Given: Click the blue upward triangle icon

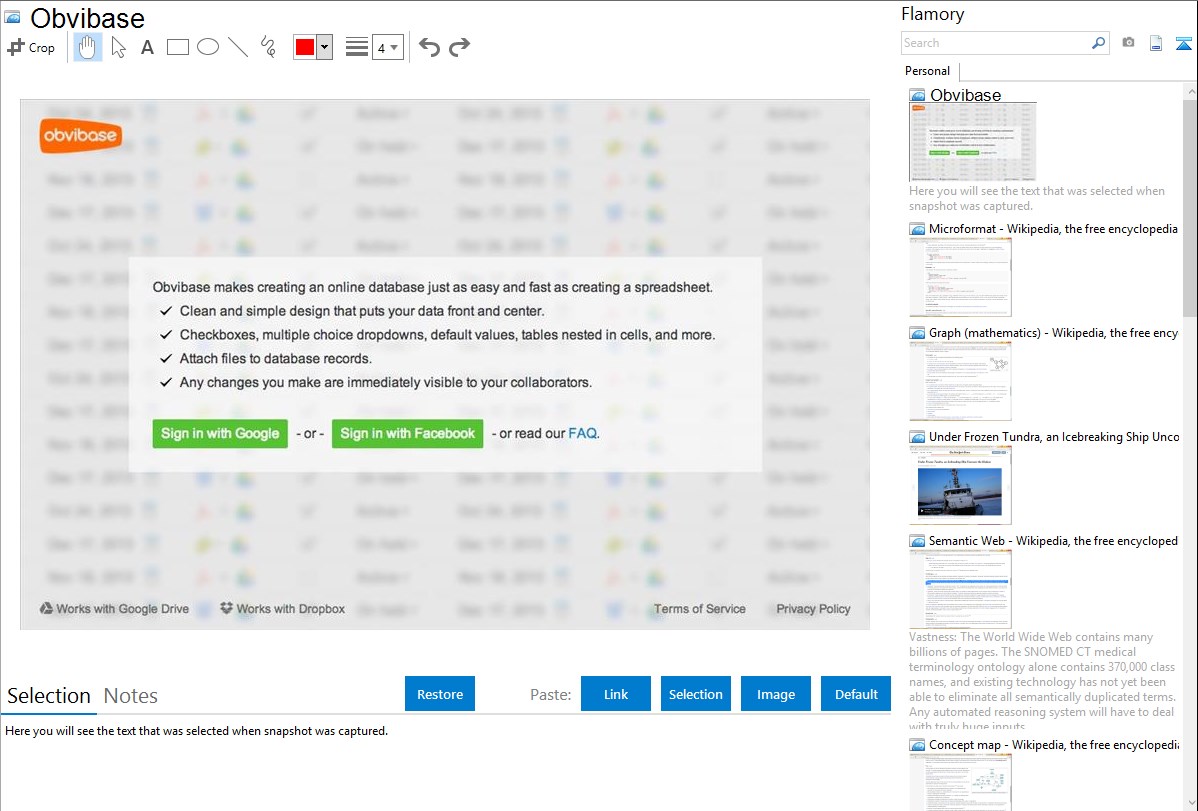Looking at the screenshot, I should coord(1183,44).
